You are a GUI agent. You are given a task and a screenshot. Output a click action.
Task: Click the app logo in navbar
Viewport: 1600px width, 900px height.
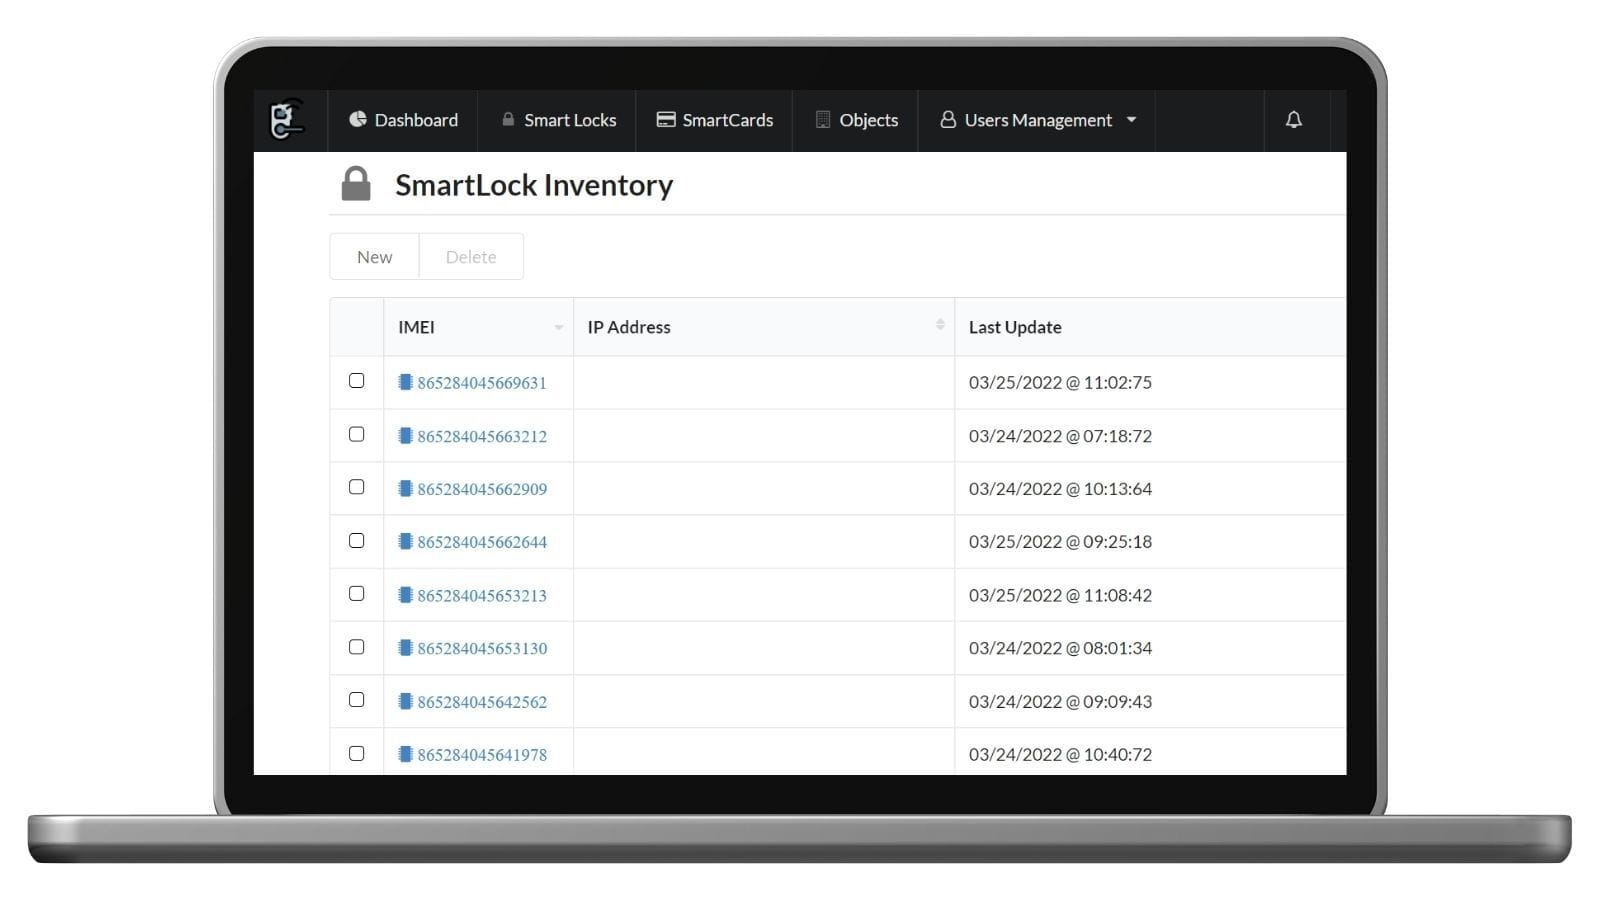(287, 120)
